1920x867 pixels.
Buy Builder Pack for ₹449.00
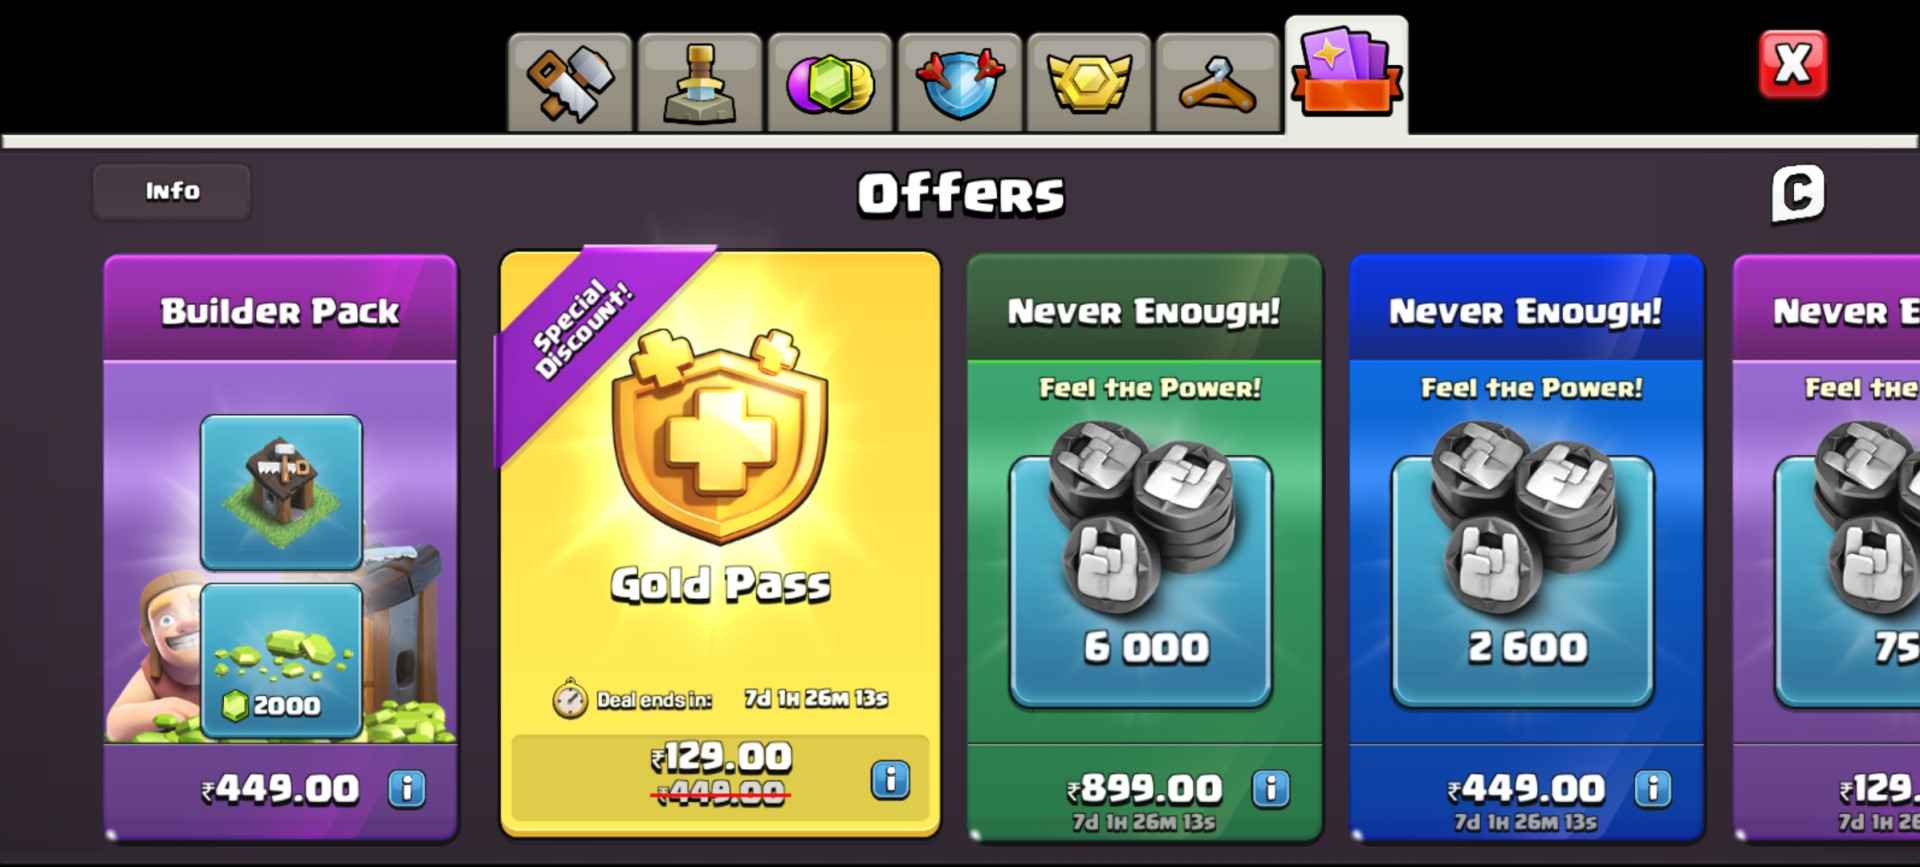280,790
